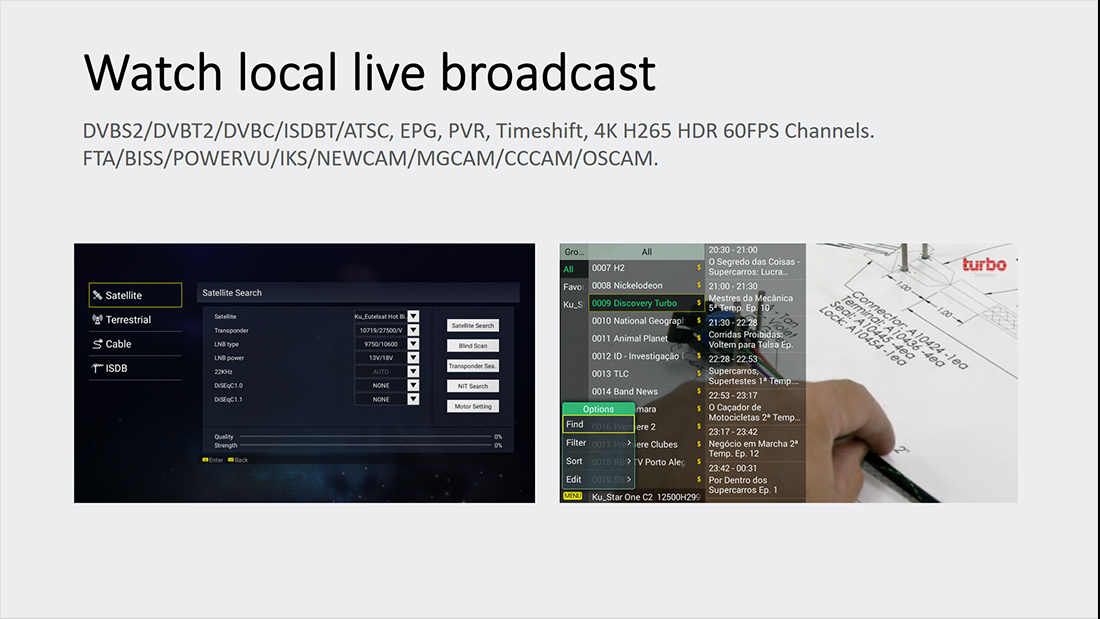Click the 21:00 - 21:30 Mestres da Mecânica entry
1100x619 pixels.
[x=755, y=298]
